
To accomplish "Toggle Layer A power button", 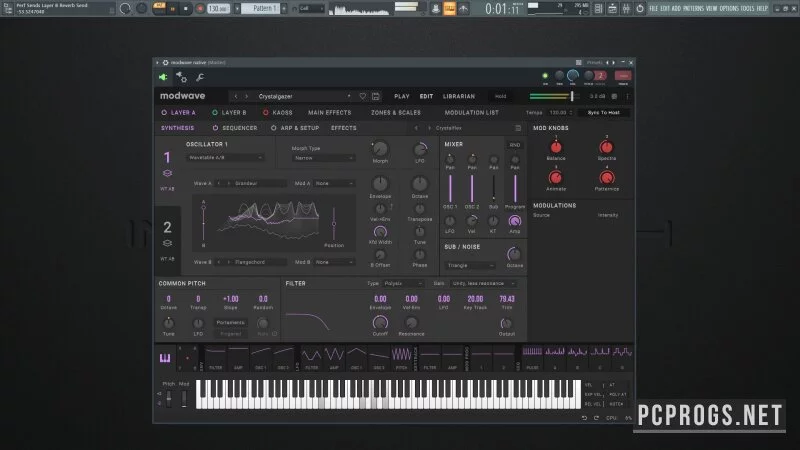I will click(x=164, y=112).
